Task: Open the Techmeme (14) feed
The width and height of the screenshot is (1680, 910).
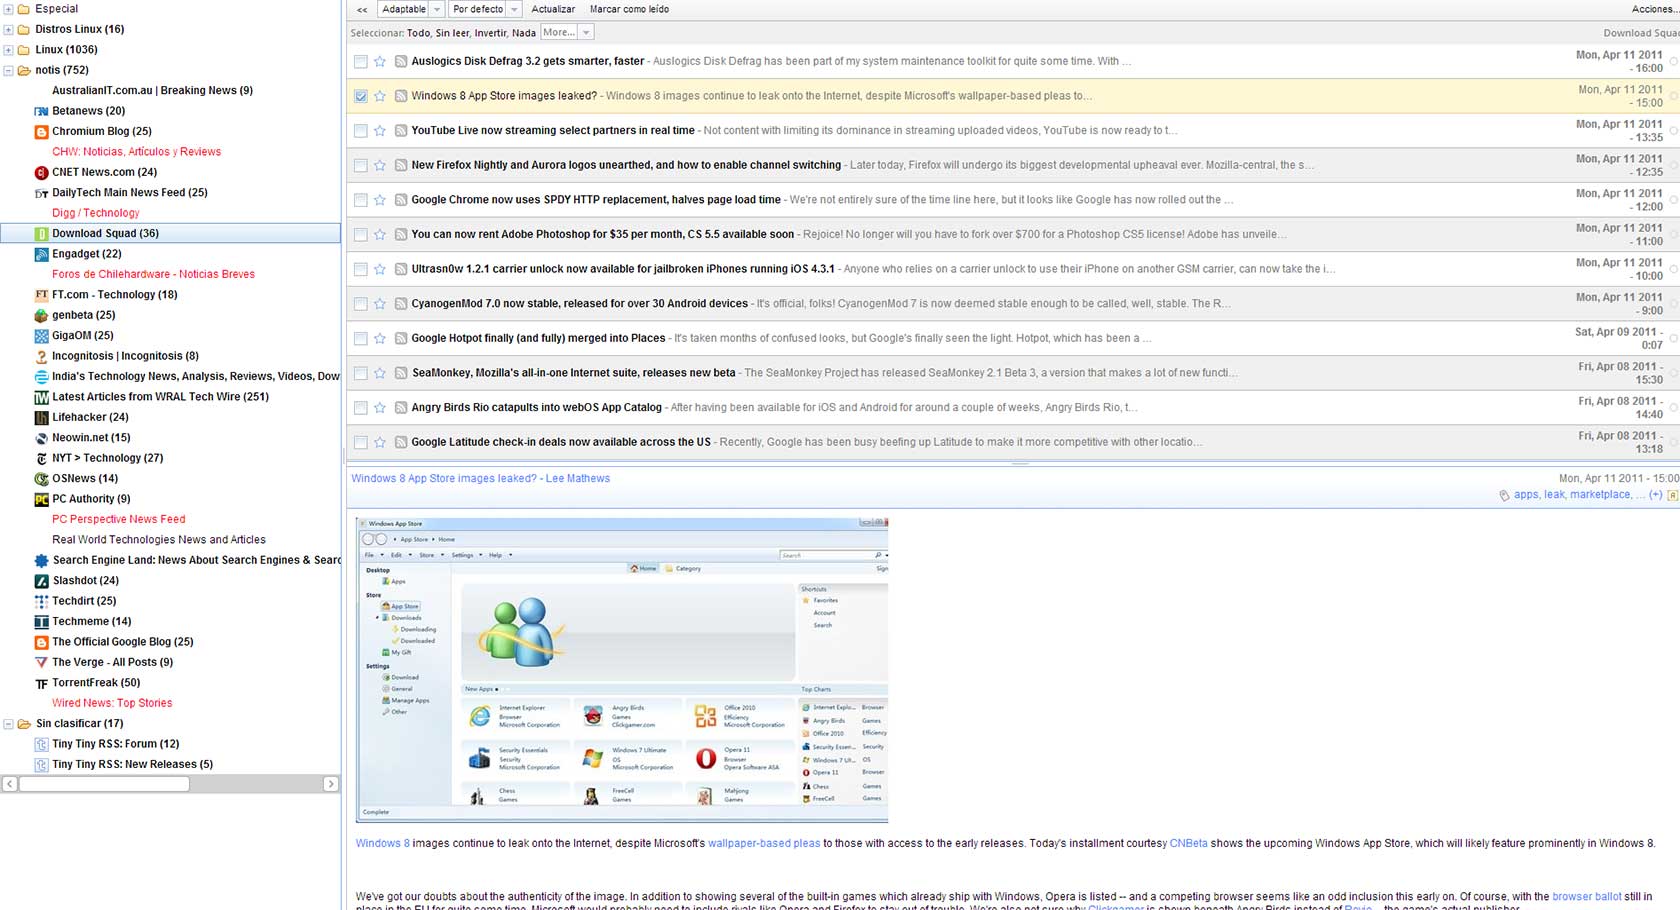Action: 92,621
